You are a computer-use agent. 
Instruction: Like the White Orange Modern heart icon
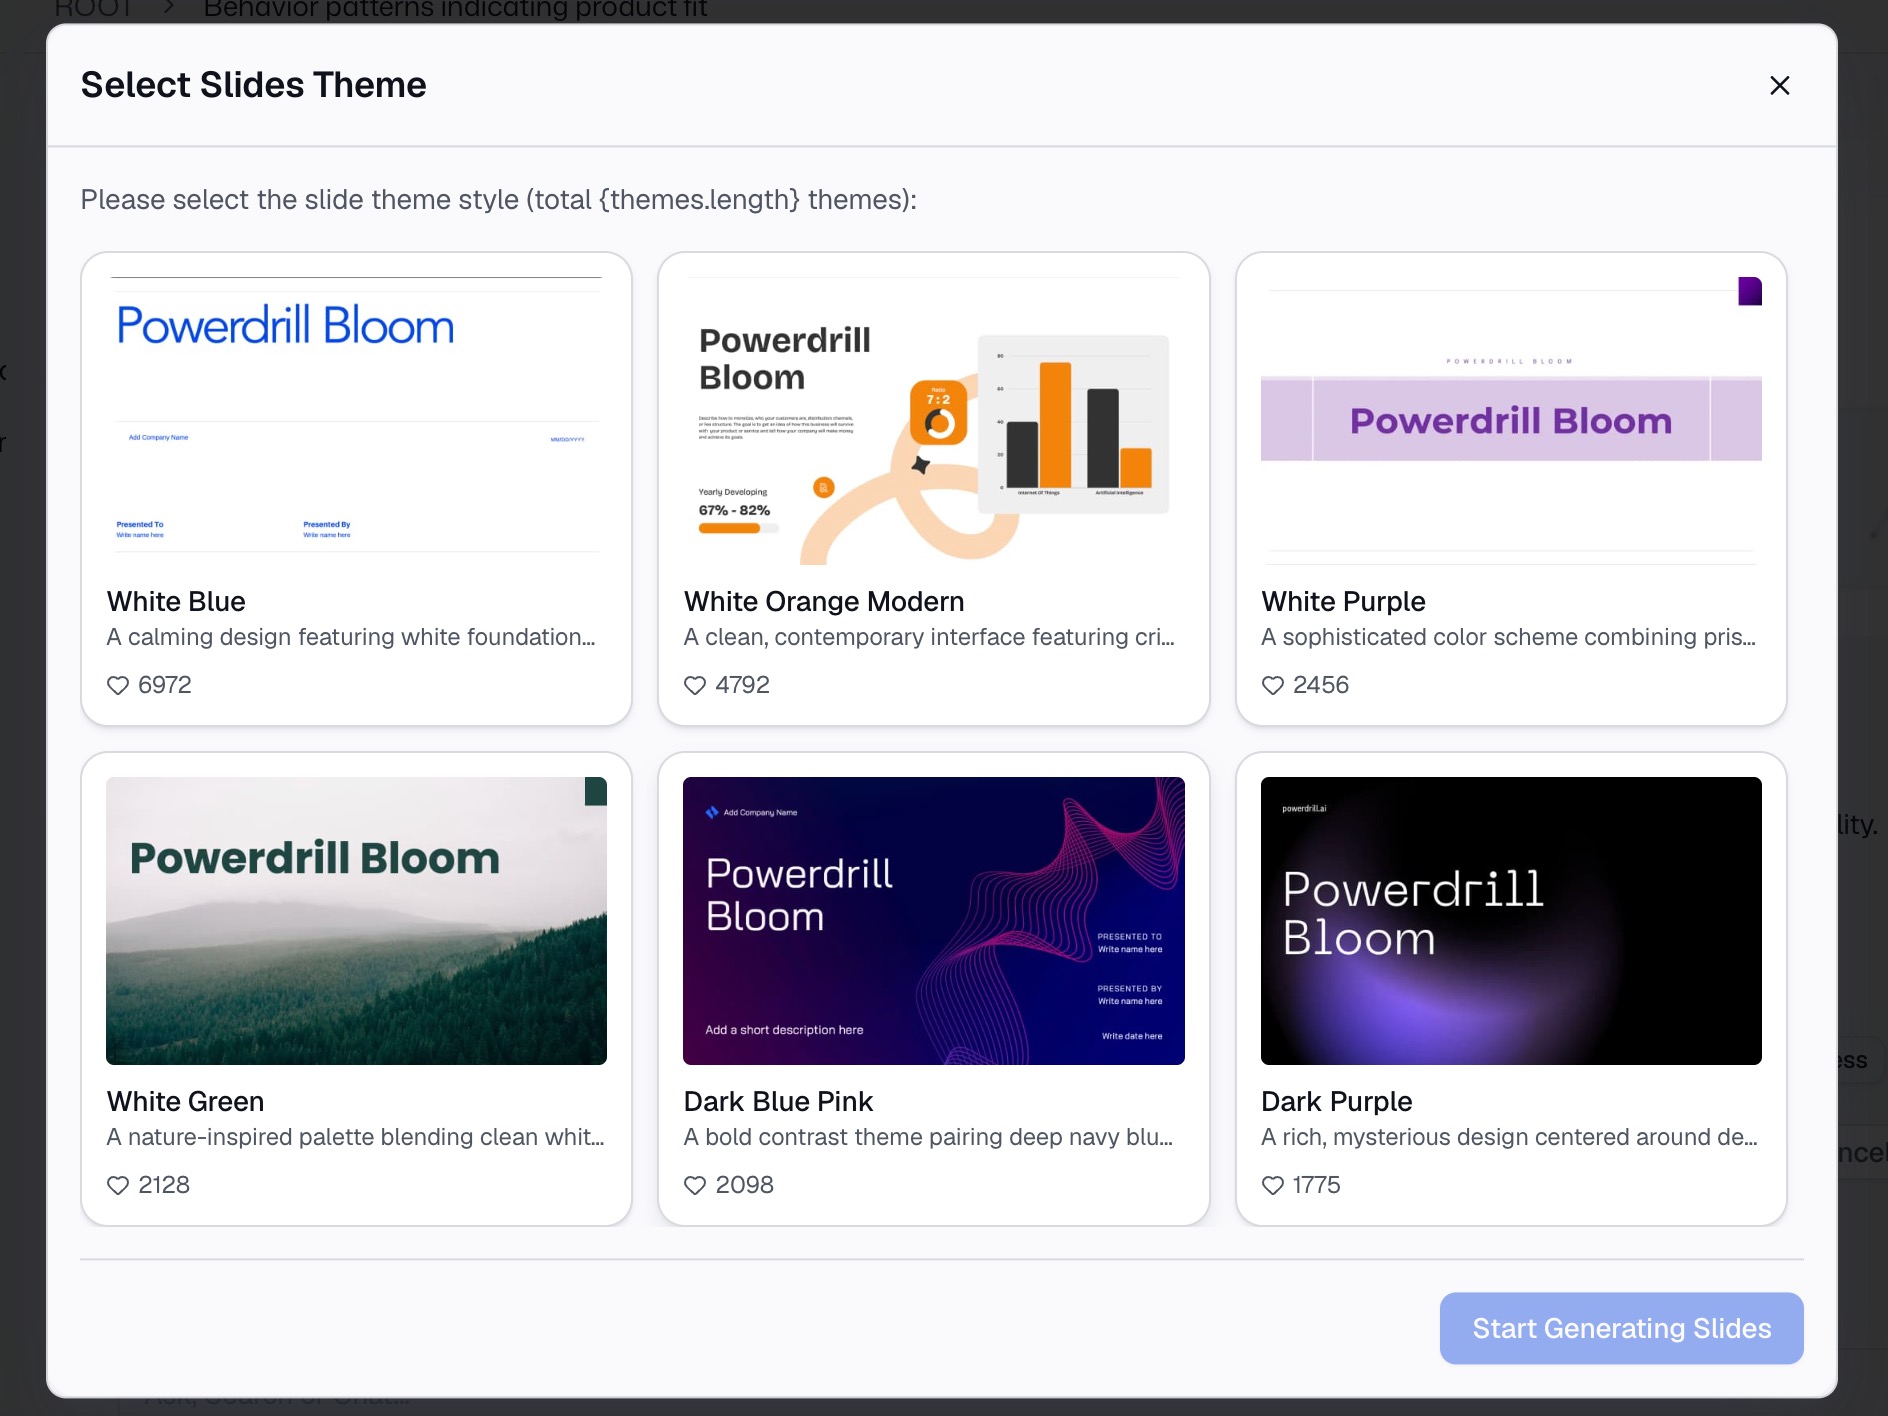point(695,685)
